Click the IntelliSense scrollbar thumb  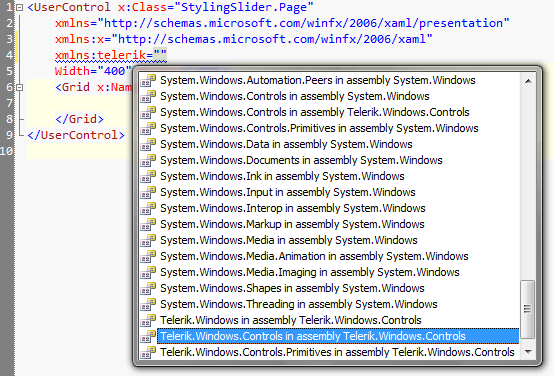point(528,309)
